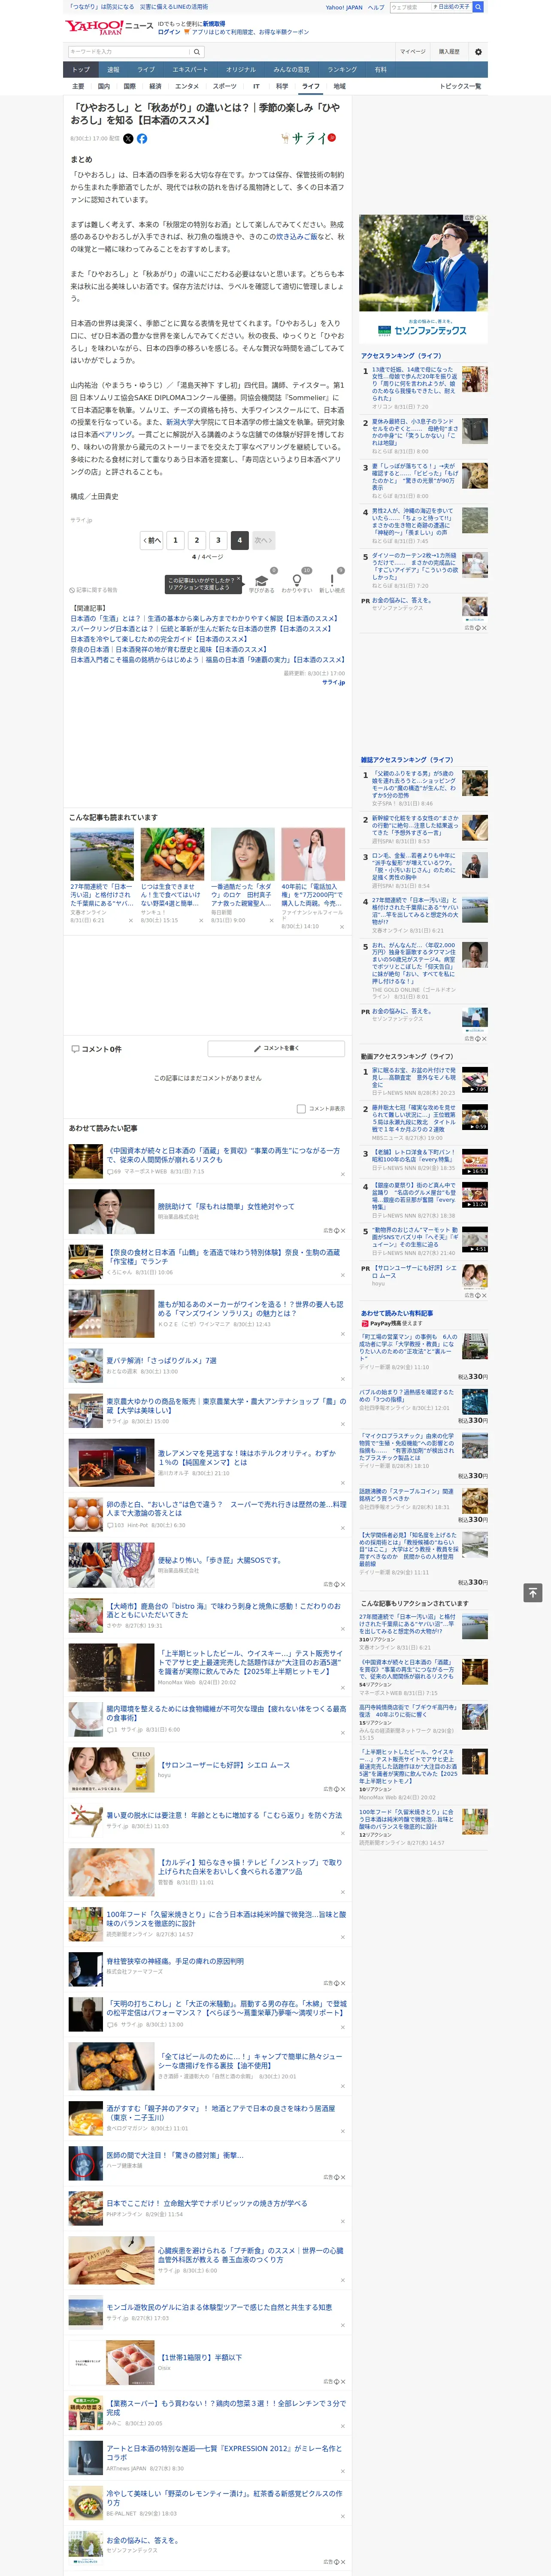Screen dimensions: 551x2576
Task: Click the 記事に関する報告 report icon link
Action: point(93,590)
